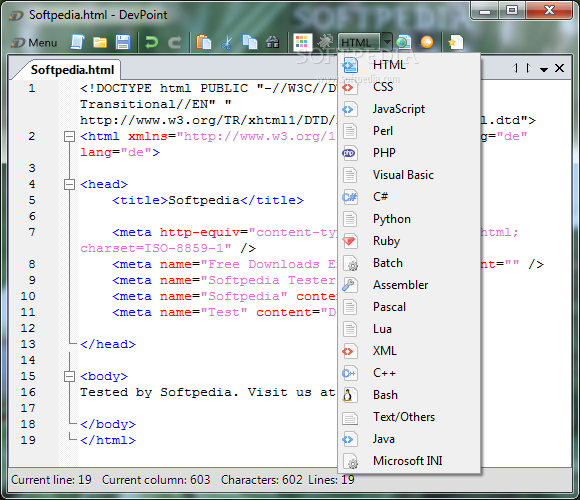Click the 'Current column: 603' status text
The width and height of the screenshot is (580, 500).
[x=156, y=480]
